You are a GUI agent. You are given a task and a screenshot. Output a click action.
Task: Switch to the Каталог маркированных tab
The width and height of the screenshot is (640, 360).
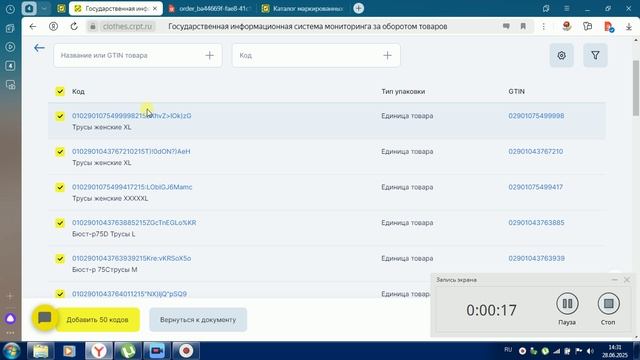(x=302, y=8)
